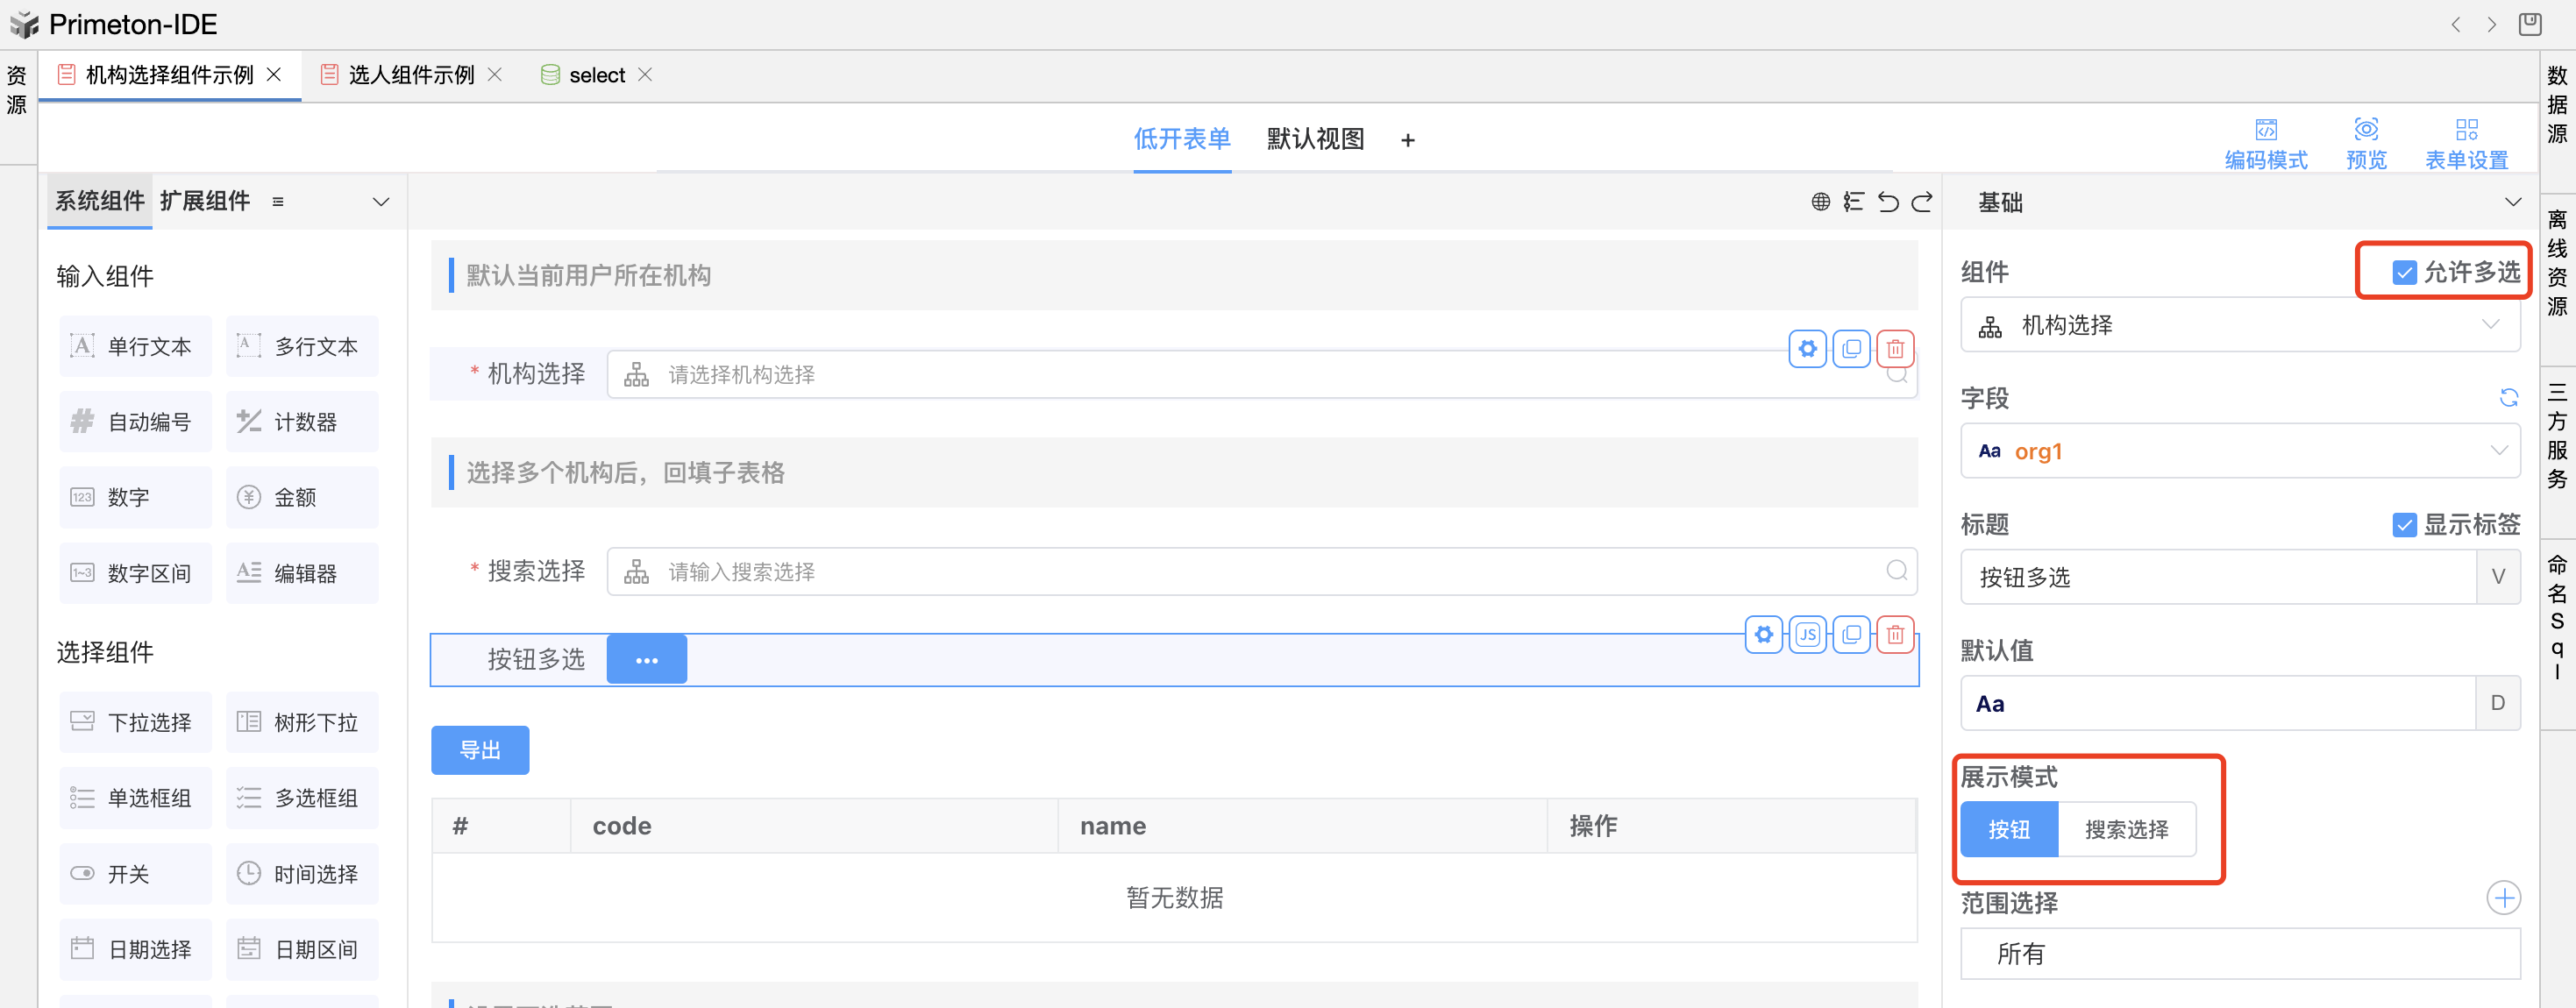The height and width of the screenshot is (1008, 2576).
Task: Collapse the 基础 properties section
Action: [2512, 202]
